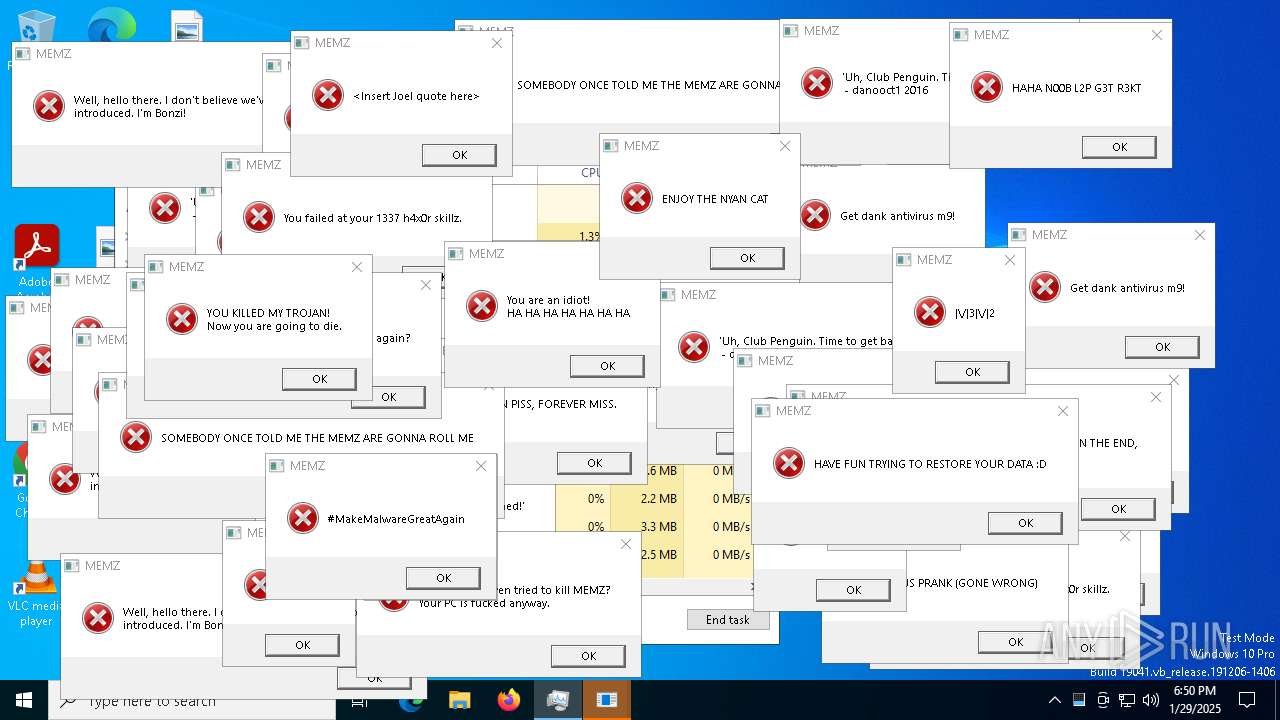
Task: Open the Microsoft Edge desktop shortcut
Action: coord(111,27)
